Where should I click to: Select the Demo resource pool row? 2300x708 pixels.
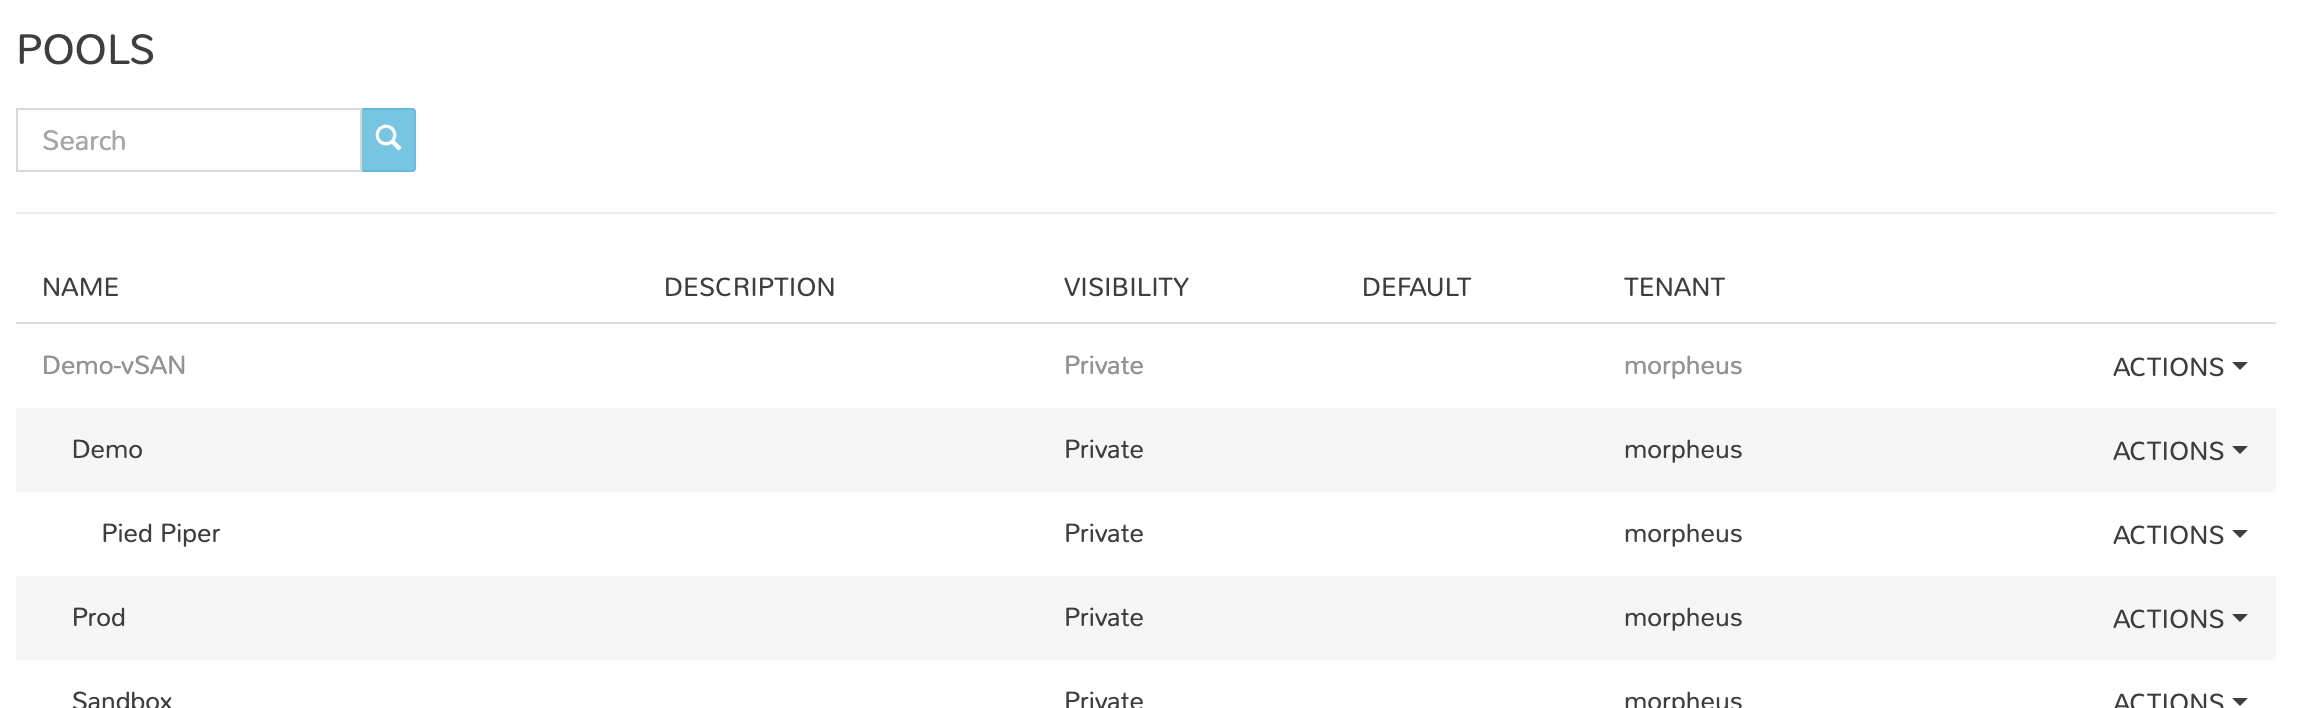pyautogui.click(x=107, y=449)
